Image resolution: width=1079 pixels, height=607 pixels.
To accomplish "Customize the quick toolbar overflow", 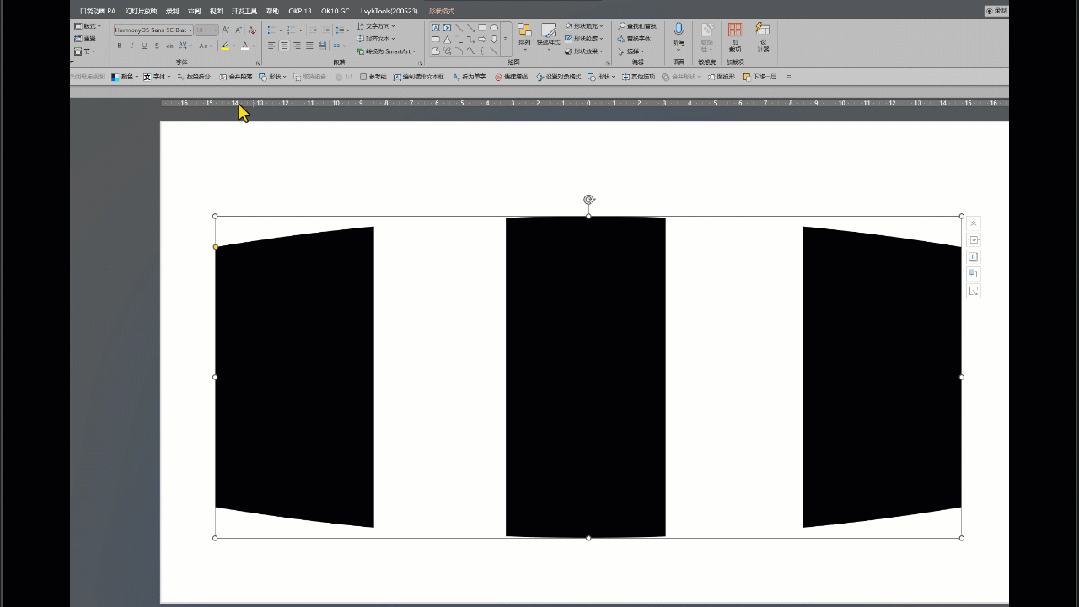I will tap(789, 76).
